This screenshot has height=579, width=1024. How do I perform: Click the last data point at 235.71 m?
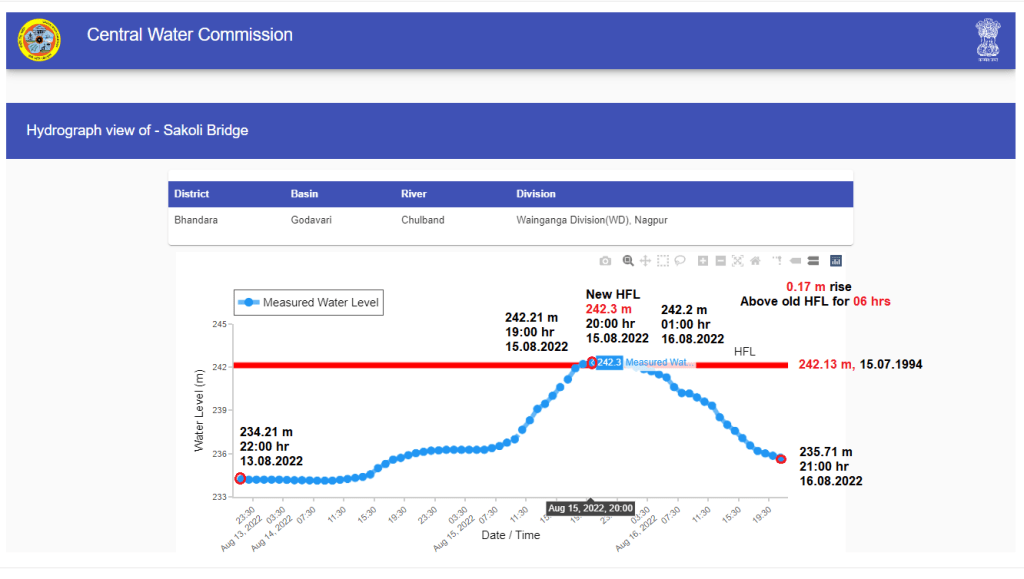pyautogui.click(x=781, y=459)
